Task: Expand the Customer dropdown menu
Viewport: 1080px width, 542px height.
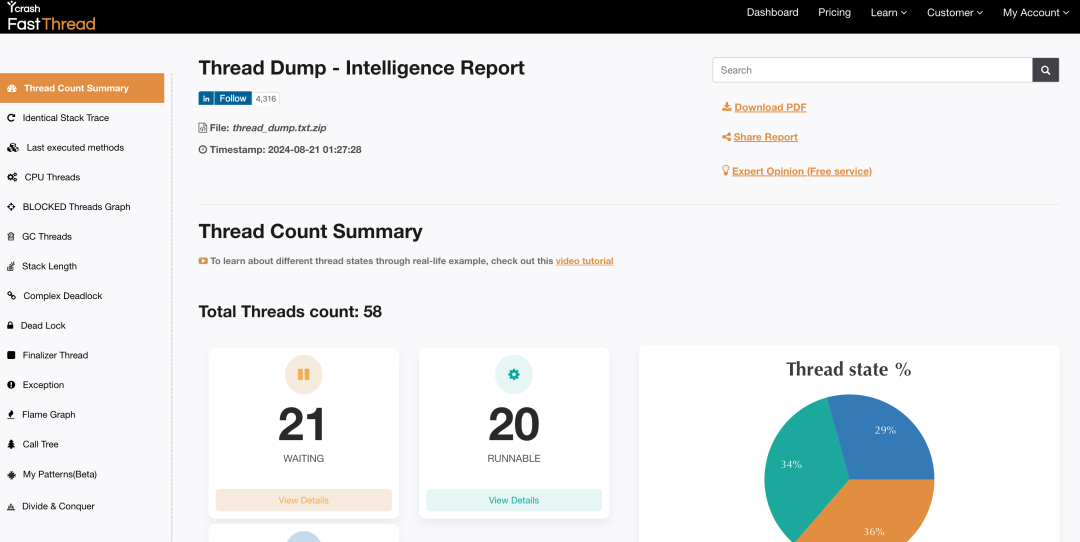Action: pyautogui.click(x=954, y=13)
